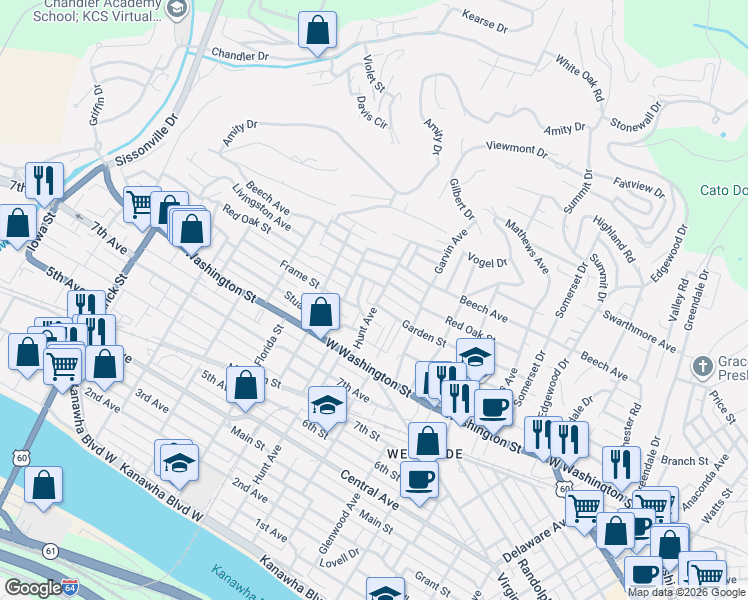748x600 pixels.
Task: Click the coffee cup marker on W Washington St
Action: click(x=493, y=409)
